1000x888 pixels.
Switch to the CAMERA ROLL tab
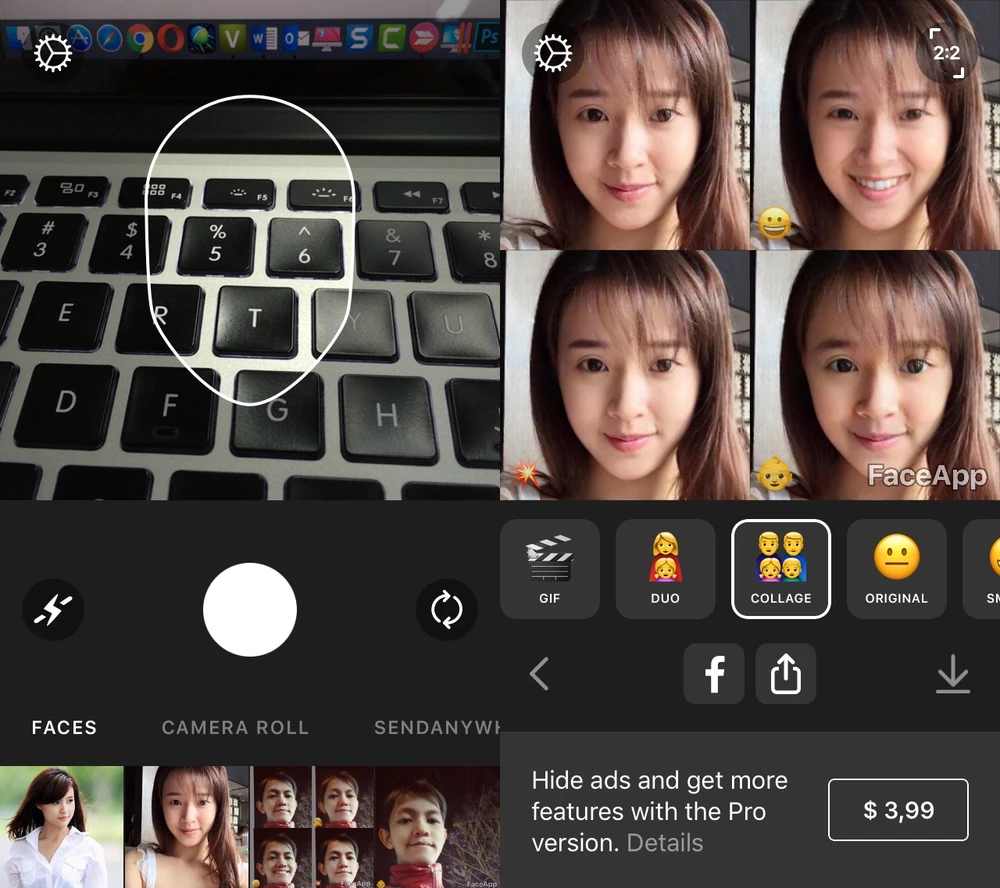point(235,728)
